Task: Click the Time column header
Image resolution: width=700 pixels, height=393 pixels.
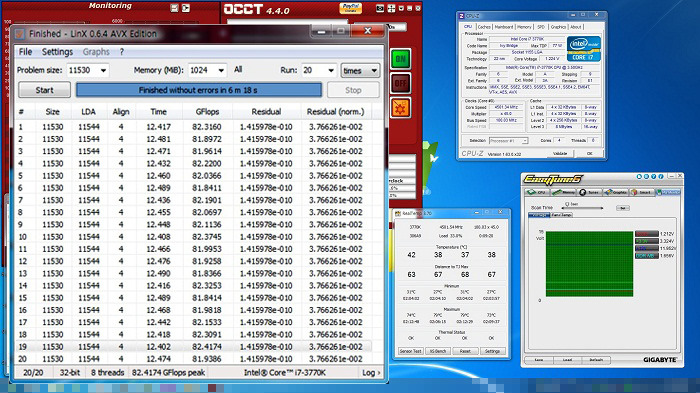Action: tap(158, 112)
